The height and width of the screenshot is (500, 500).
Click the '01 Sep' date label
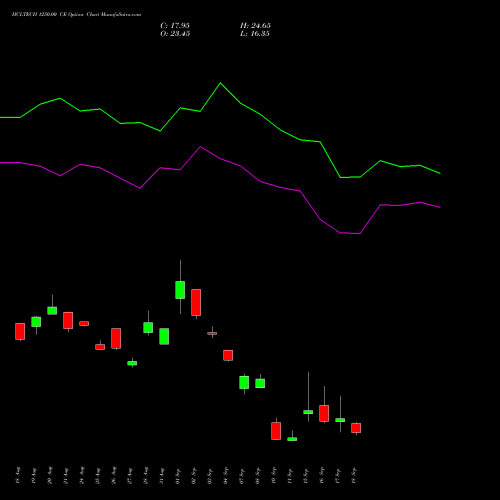(178, 476)
